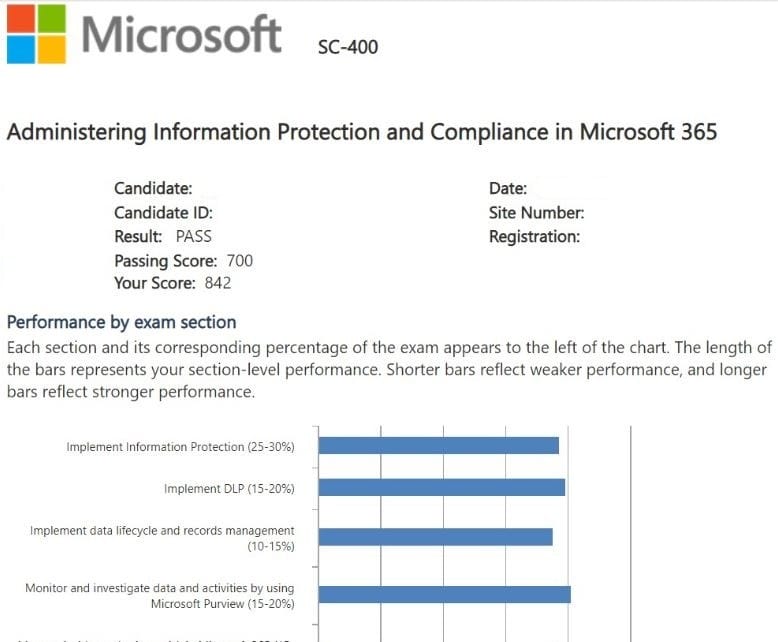This screenshot has width=778, height=642.
Task: Click the Administering Information Protection exam title
Action: (362, 131)
